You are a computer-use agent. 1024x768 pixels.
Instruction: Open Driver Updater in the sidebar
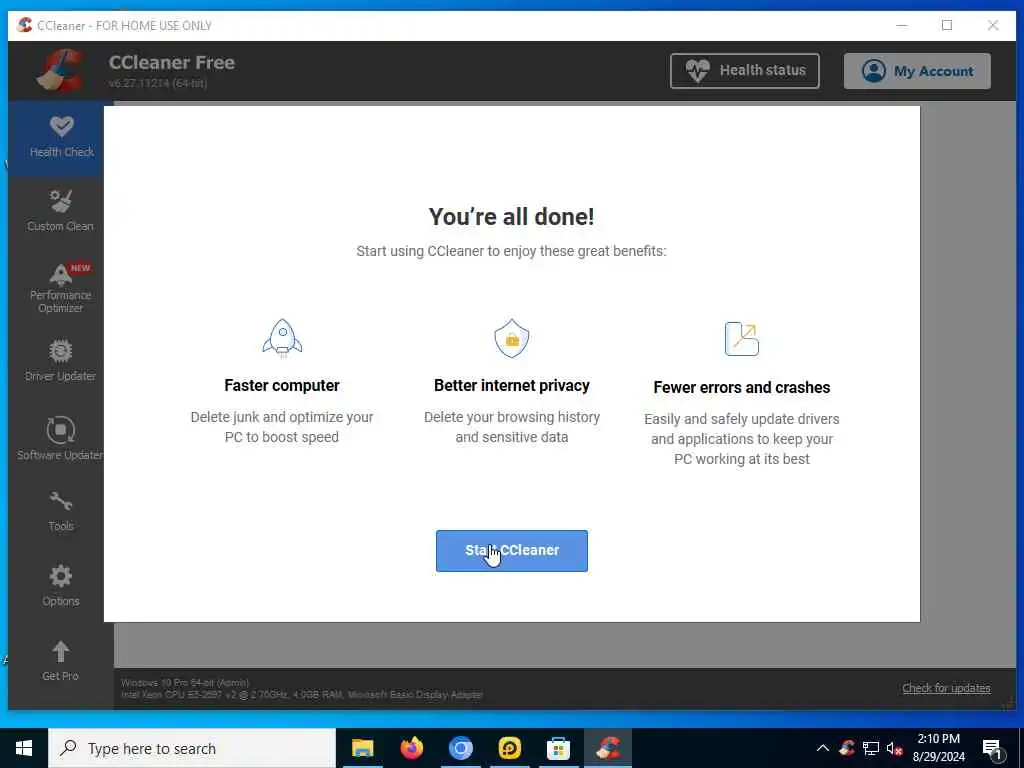click(61, 360)
